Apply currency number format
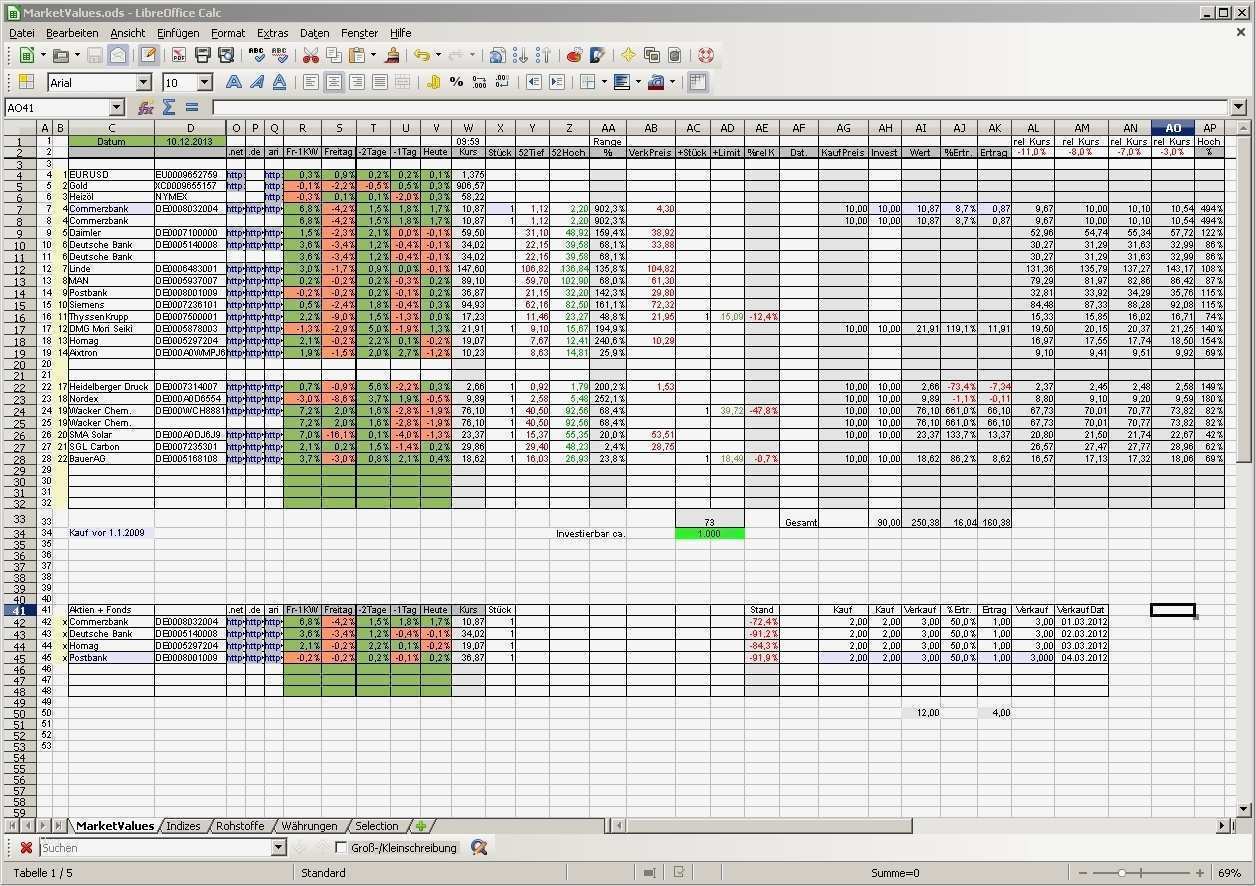This screenshot has height=886, width=1256. pos(433,82)
